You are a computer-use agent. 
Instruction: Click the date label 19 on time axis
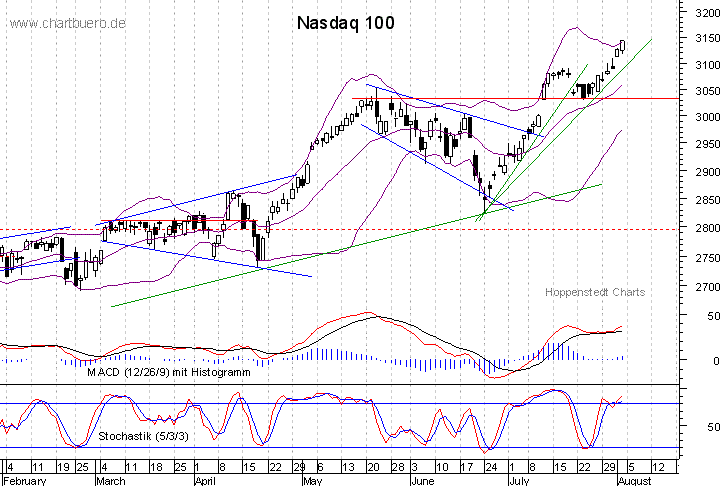(63, 467)
